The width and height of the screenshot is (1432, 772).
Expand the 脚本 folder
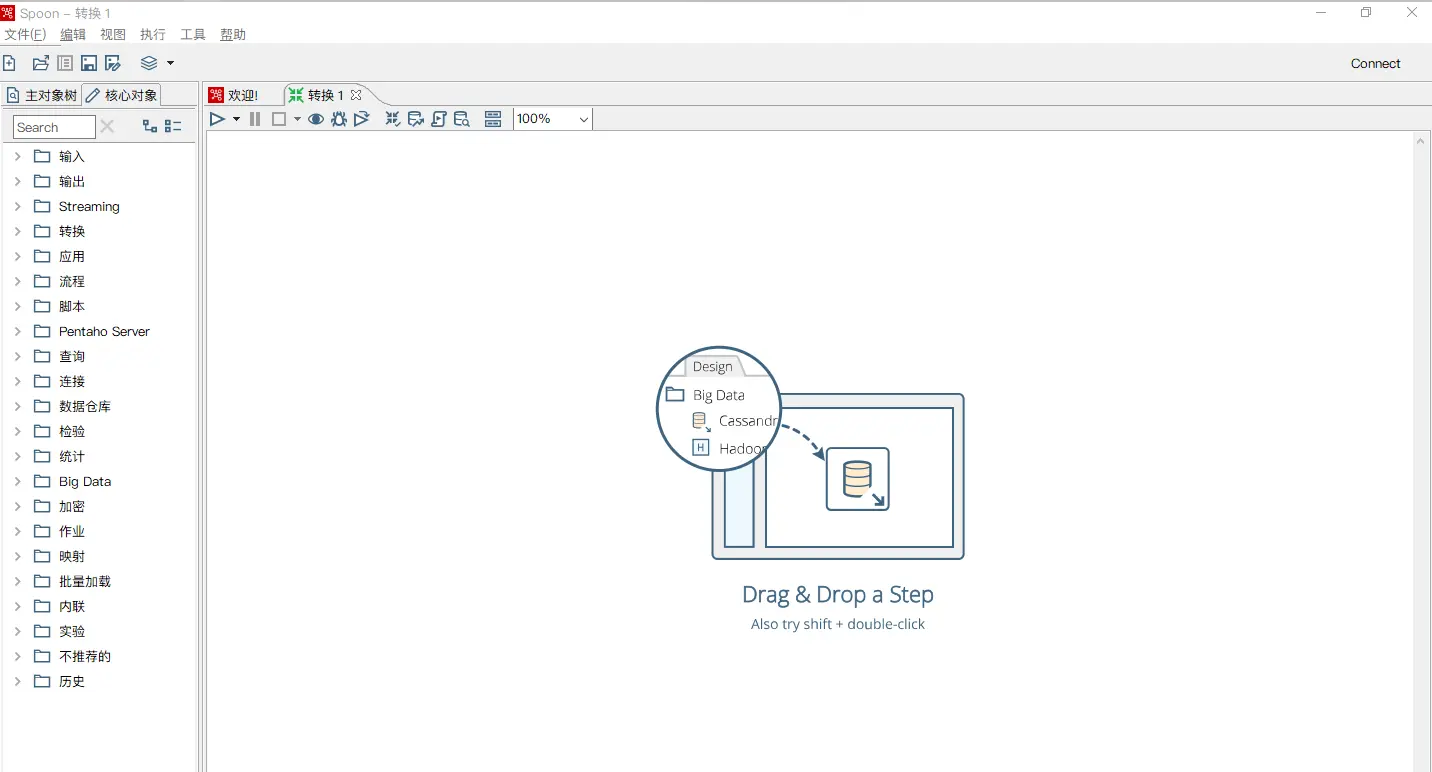pyautogui.click(x=18, y=306)
